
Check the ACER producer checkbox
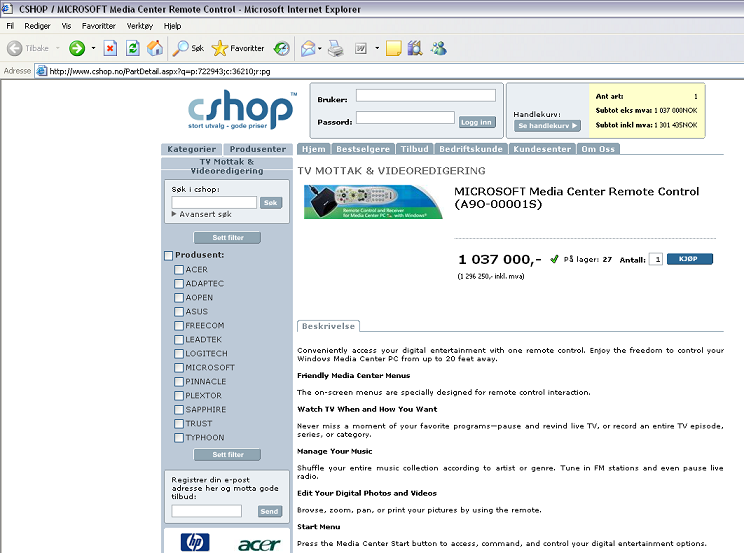pyautogui.click(x=178, y=270)
